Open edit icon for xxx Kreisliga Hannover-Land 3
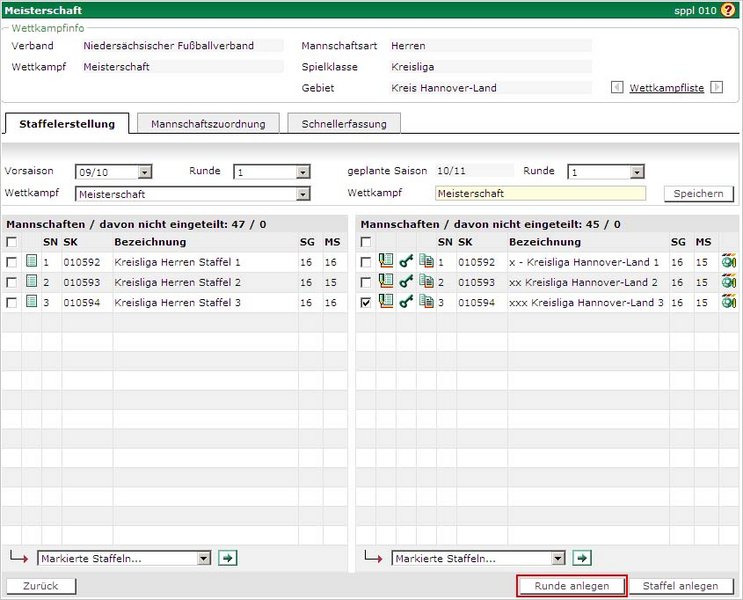This screenshot has height=600, width=743. [x=385, y=302]
